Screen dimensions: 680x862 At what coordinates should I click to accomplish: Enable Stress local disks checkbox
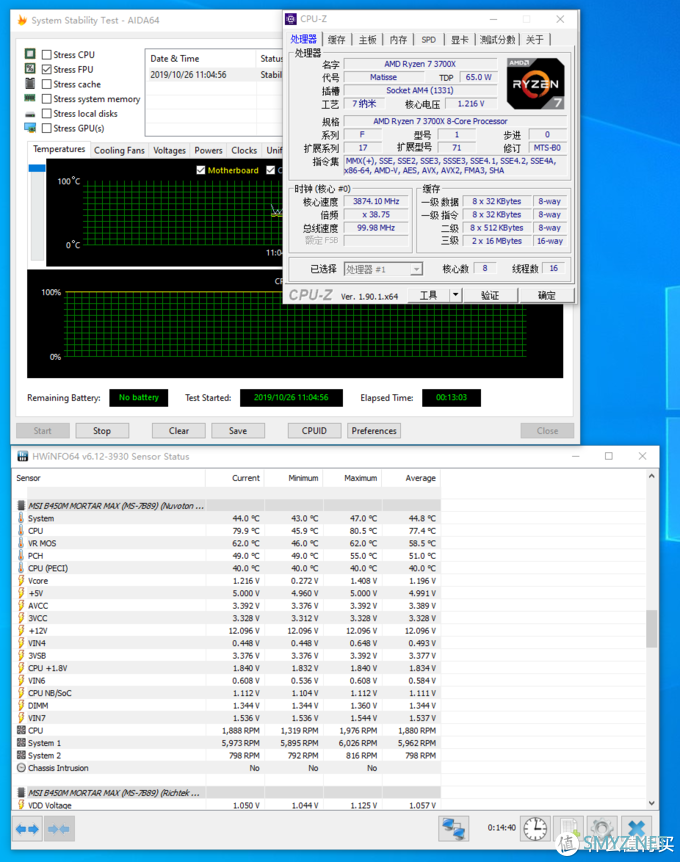(x=47, y=113)
